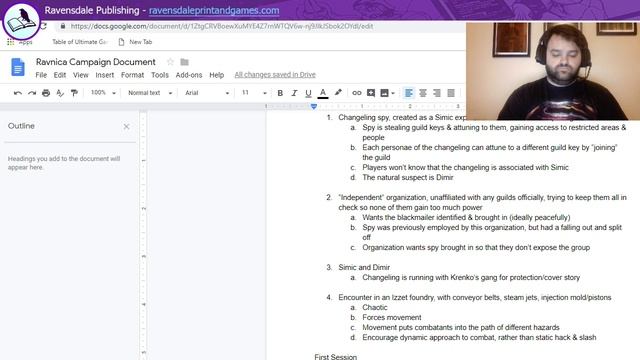This screenshot has height=360, width=640.
Task: Close the Outline panel
Action: pos(127,127)
